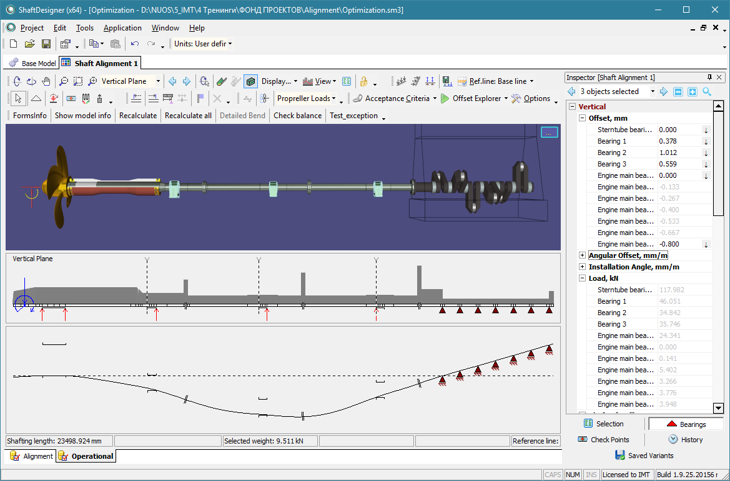
Task: Click Show model info button
Action: click(83, 115)
